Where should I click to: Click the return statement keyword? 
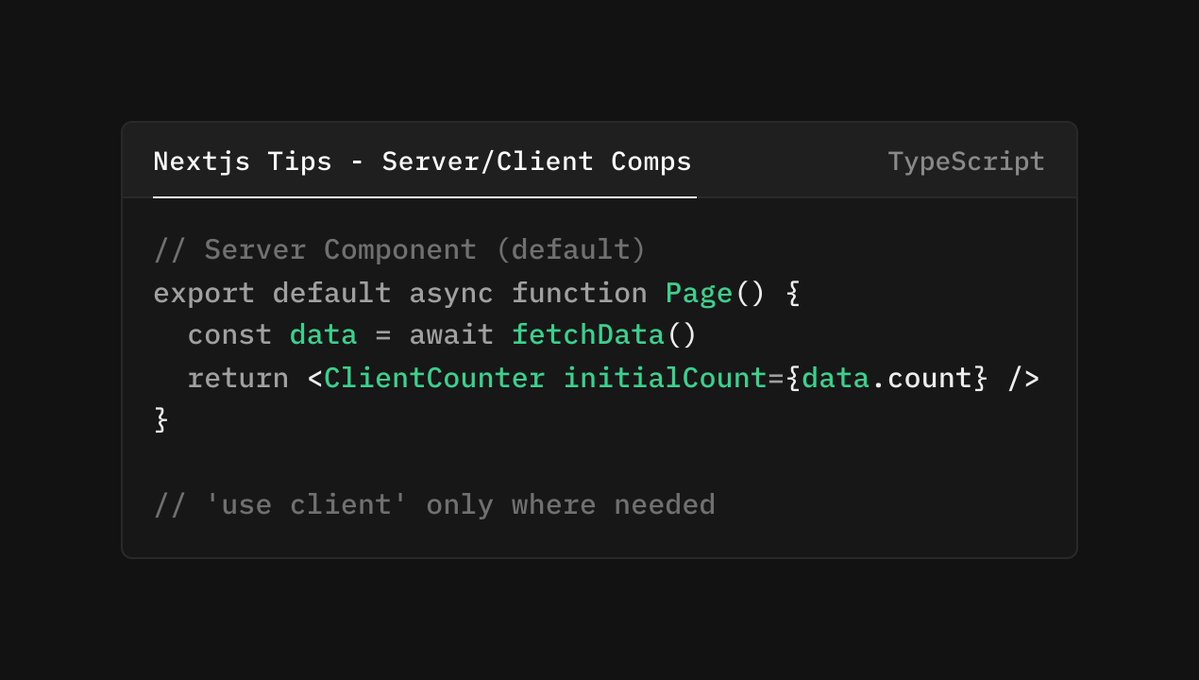pos(237,377)
